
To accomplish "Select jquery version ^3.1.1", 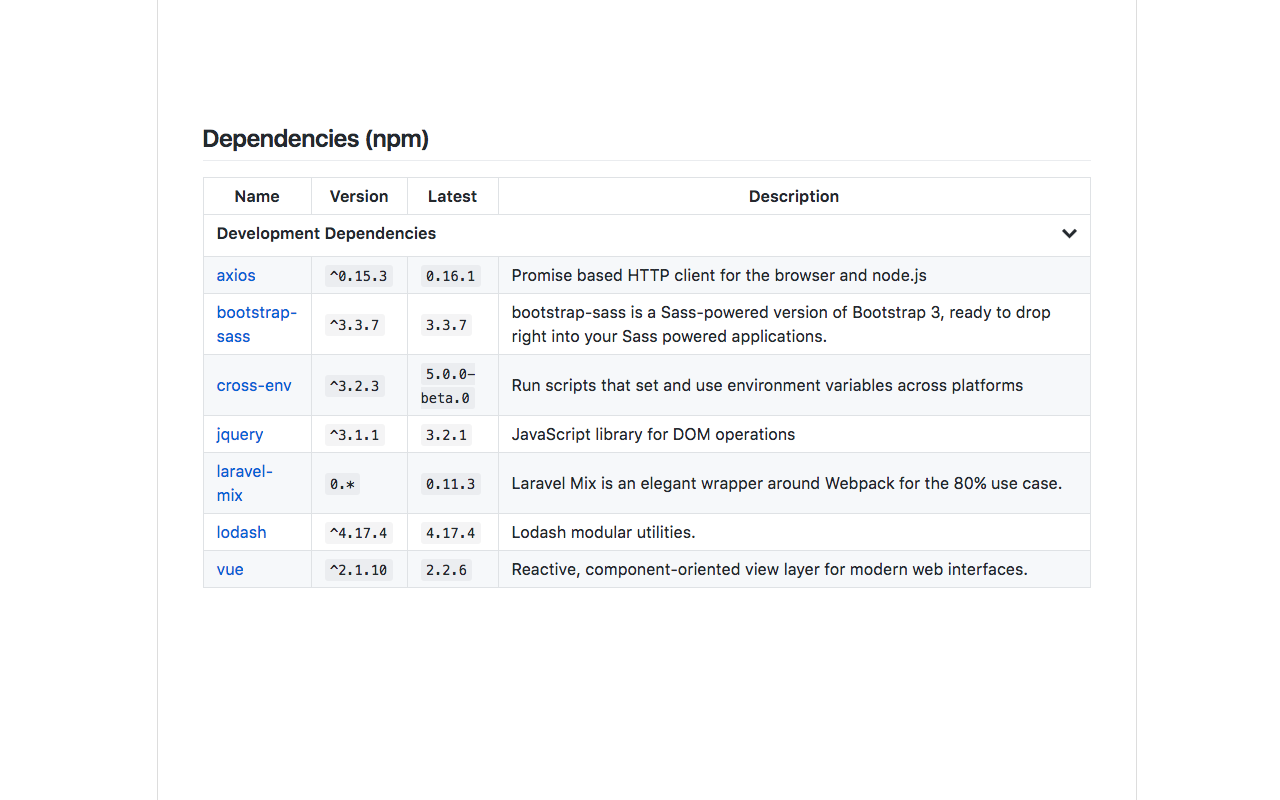I will point(355,435).
